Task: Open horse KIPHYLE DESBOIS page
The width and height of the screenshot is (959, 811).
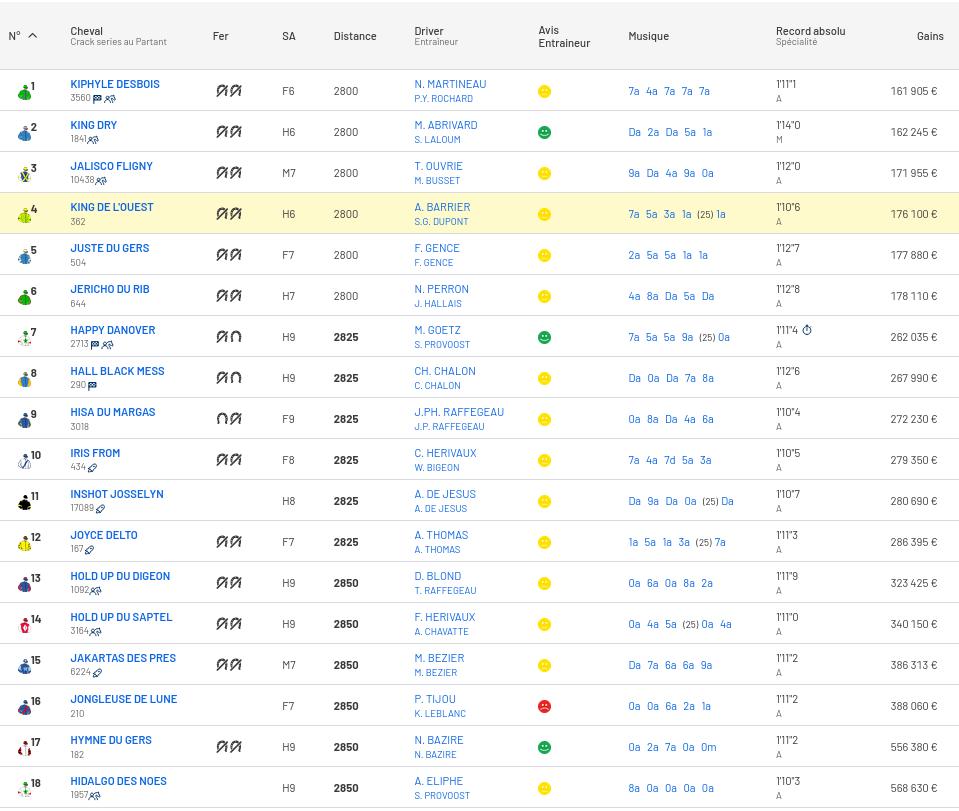Action: point(115,84)
